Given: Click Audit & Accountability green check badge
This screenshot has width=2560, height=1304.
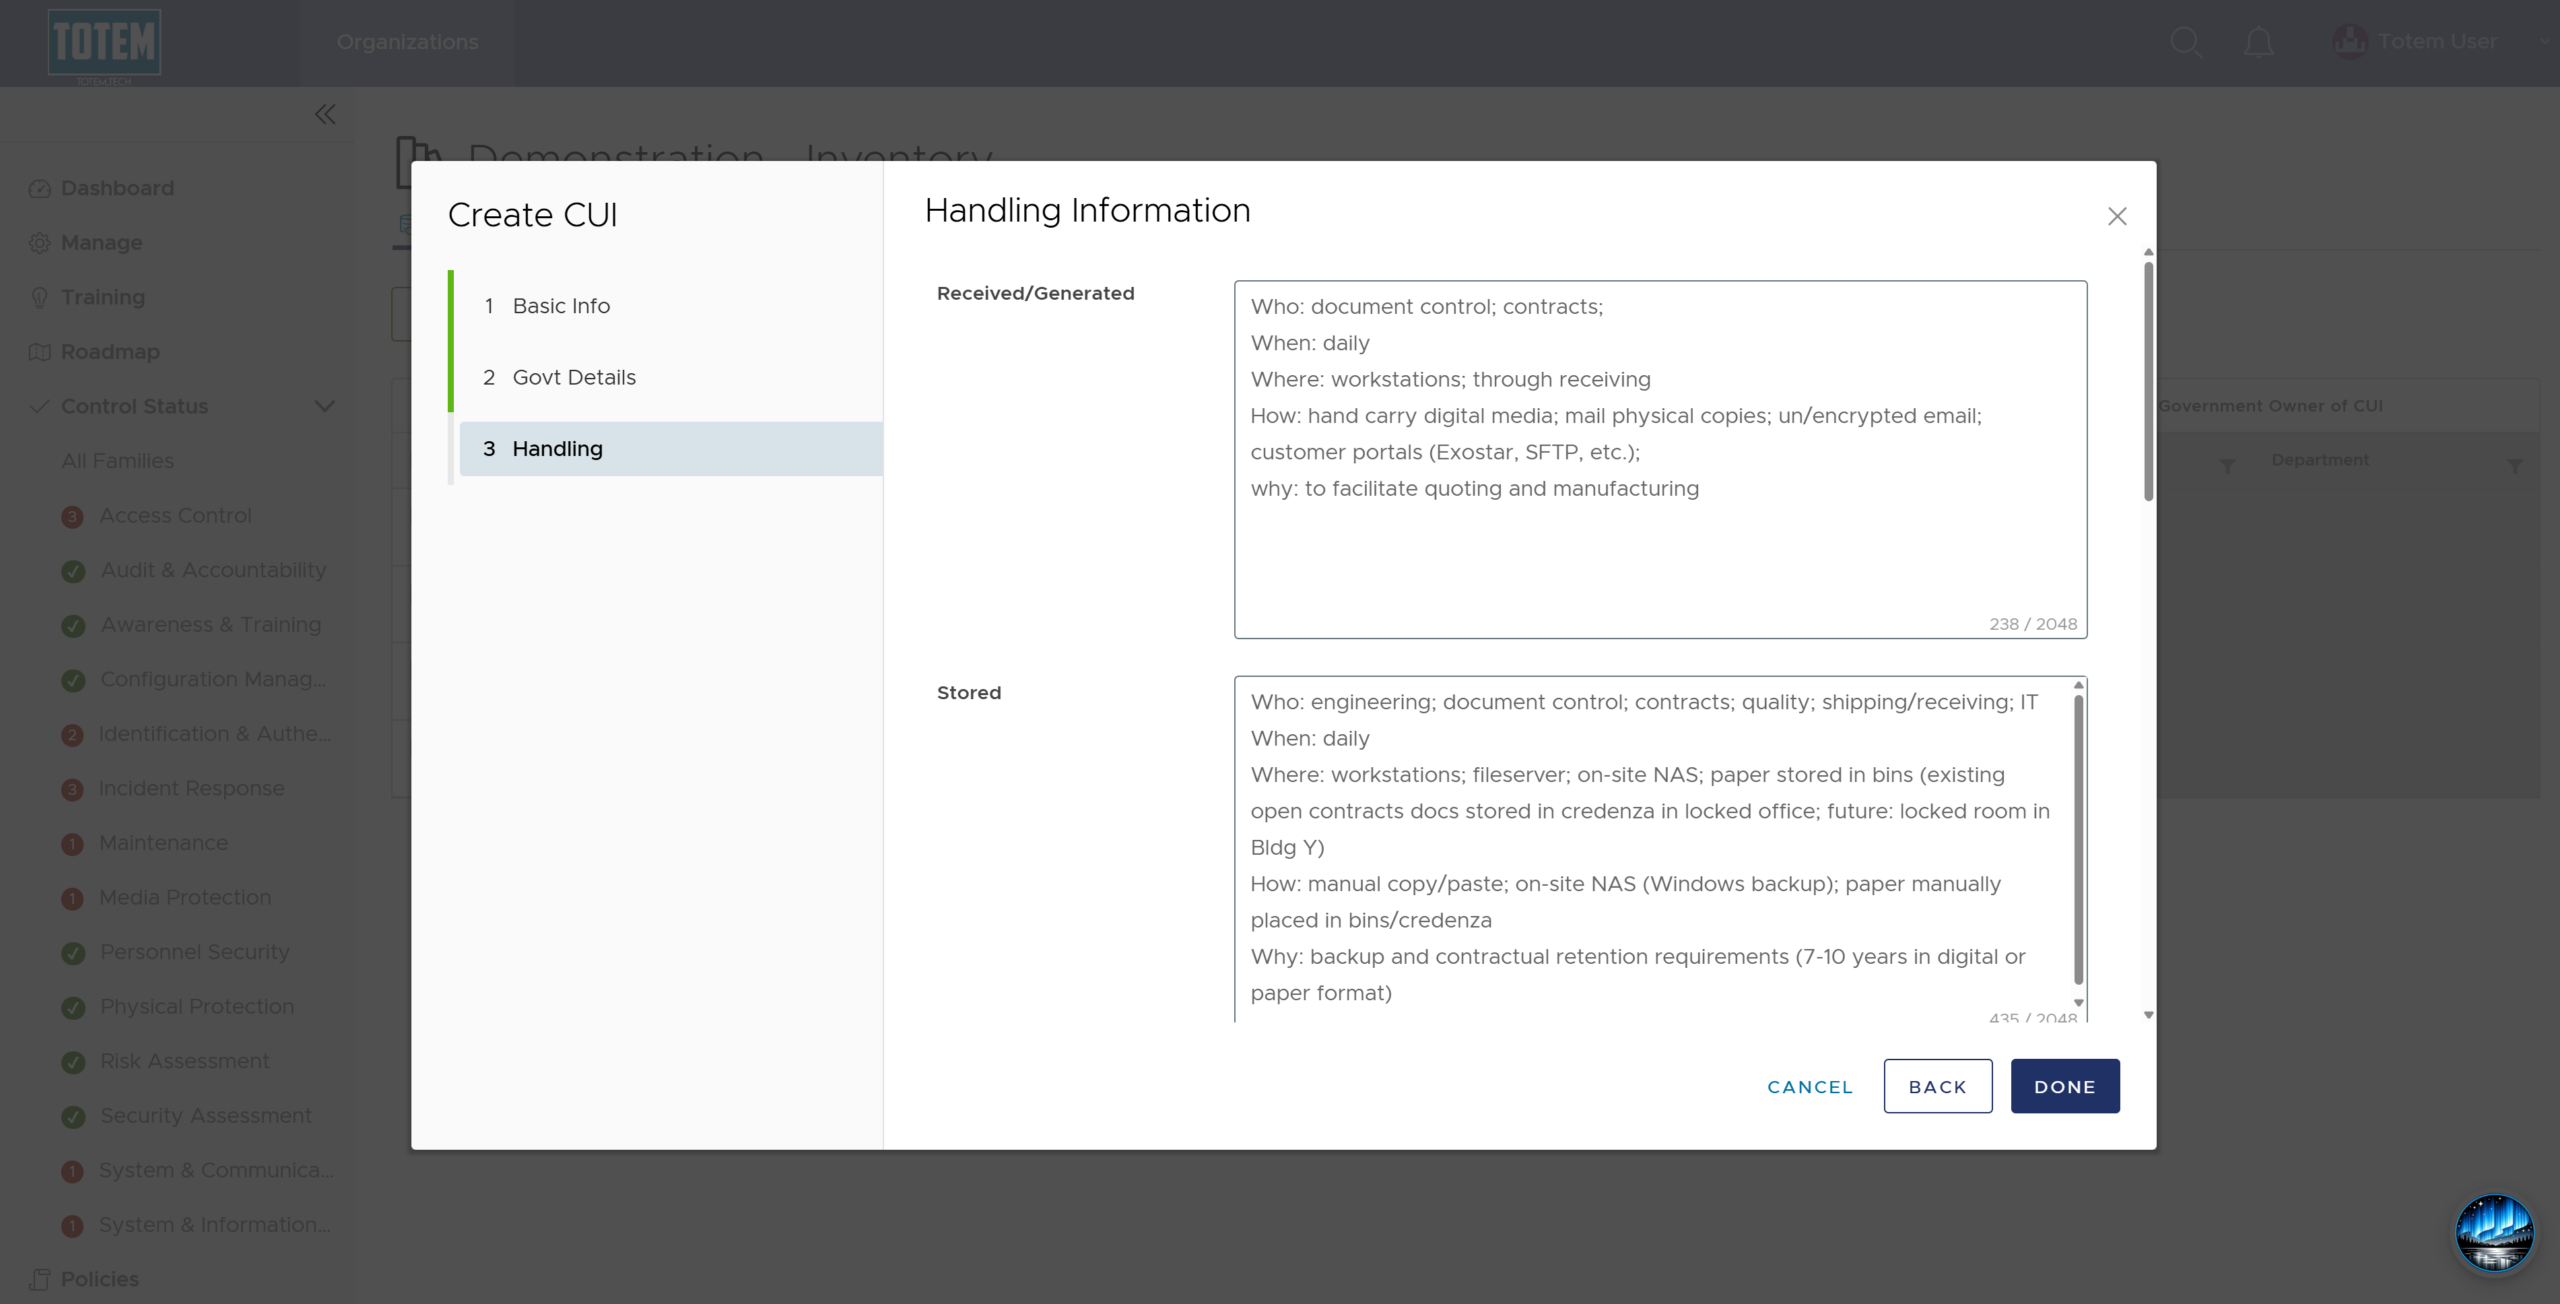Looking at the screenshot, I should (x=73, y=571).
